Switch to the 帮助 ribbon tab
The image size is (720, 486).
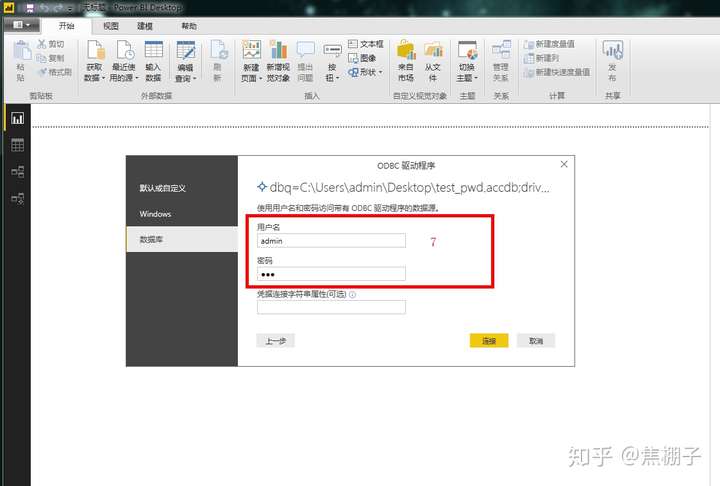point(189,26)
